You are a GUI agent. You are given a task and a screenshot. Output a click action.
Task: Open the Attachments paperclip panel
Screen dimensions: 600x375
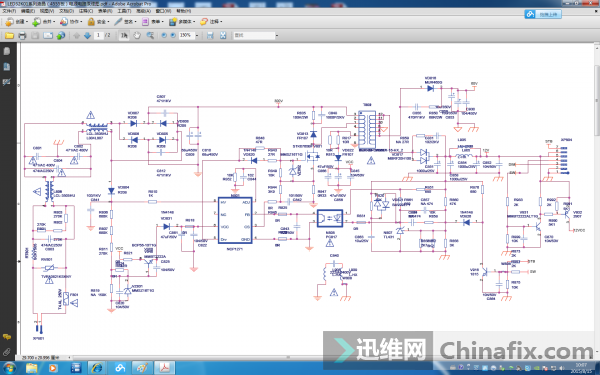click(x=7, y=351)
